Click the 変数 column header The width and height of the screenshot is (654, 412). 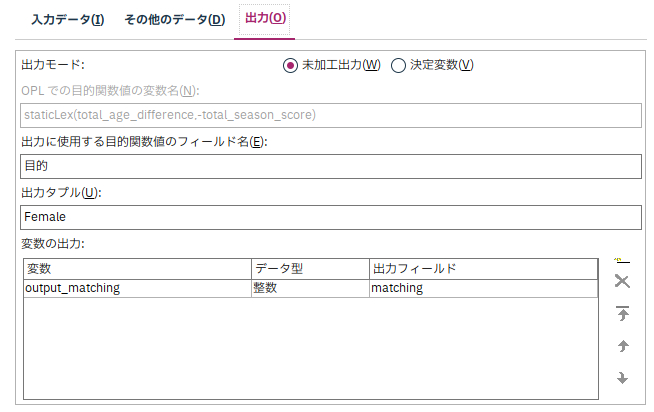137,269
